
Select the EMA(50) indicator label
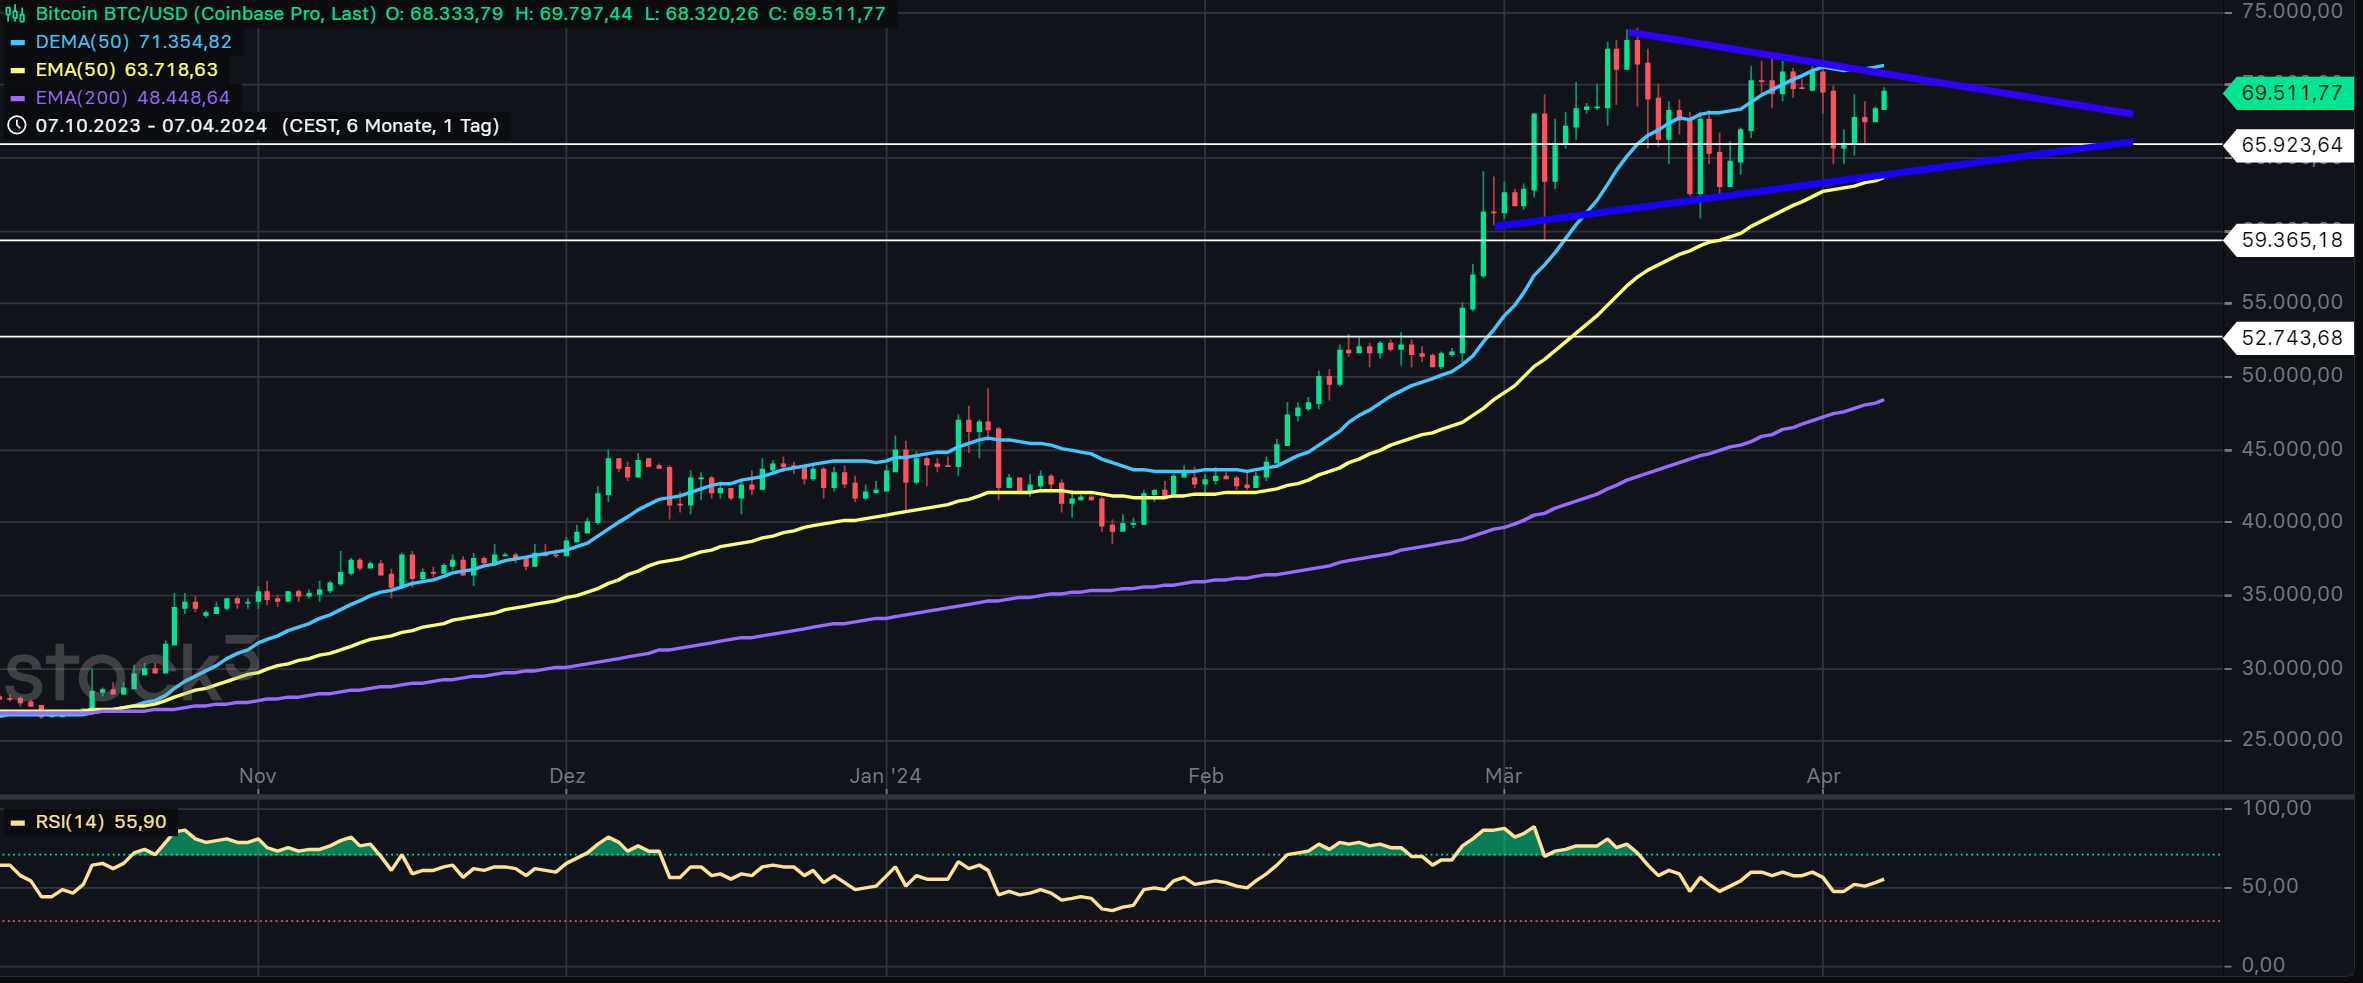point(76,70)
